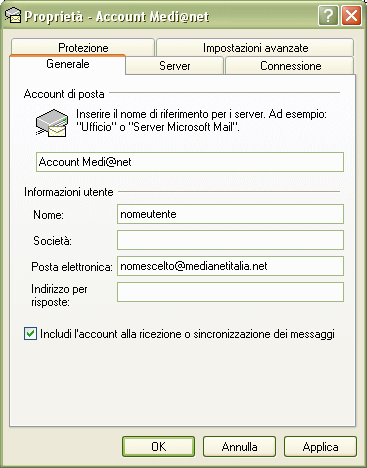367x468 pixels.
Task: Focus the empty Società field
Action: click(x=230, y=240)
